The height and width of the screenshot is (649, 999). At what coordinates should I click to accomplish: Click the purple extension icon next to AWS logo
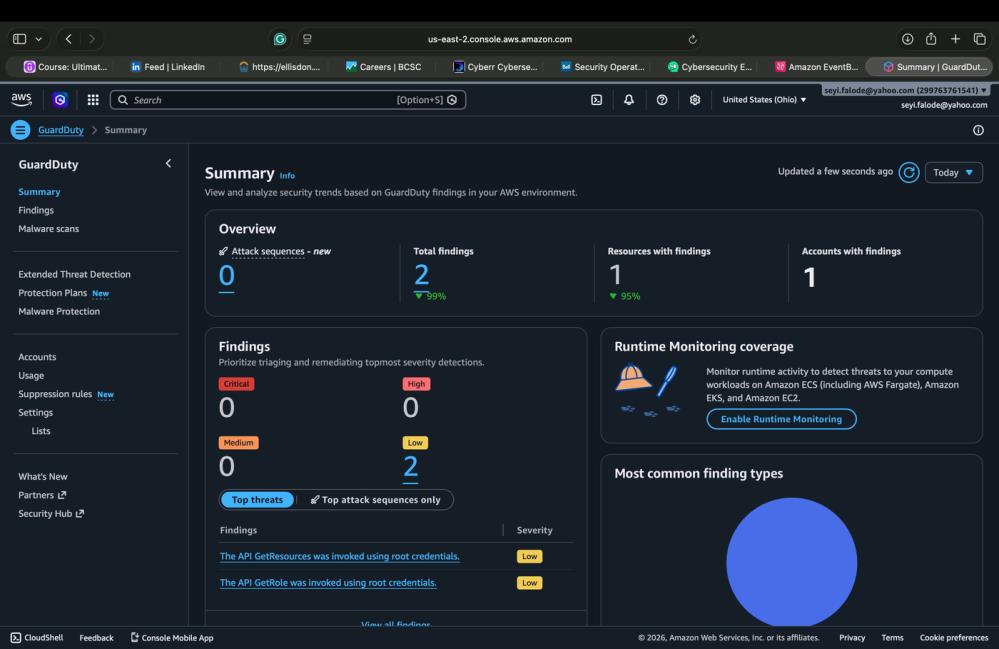(60, 99)
